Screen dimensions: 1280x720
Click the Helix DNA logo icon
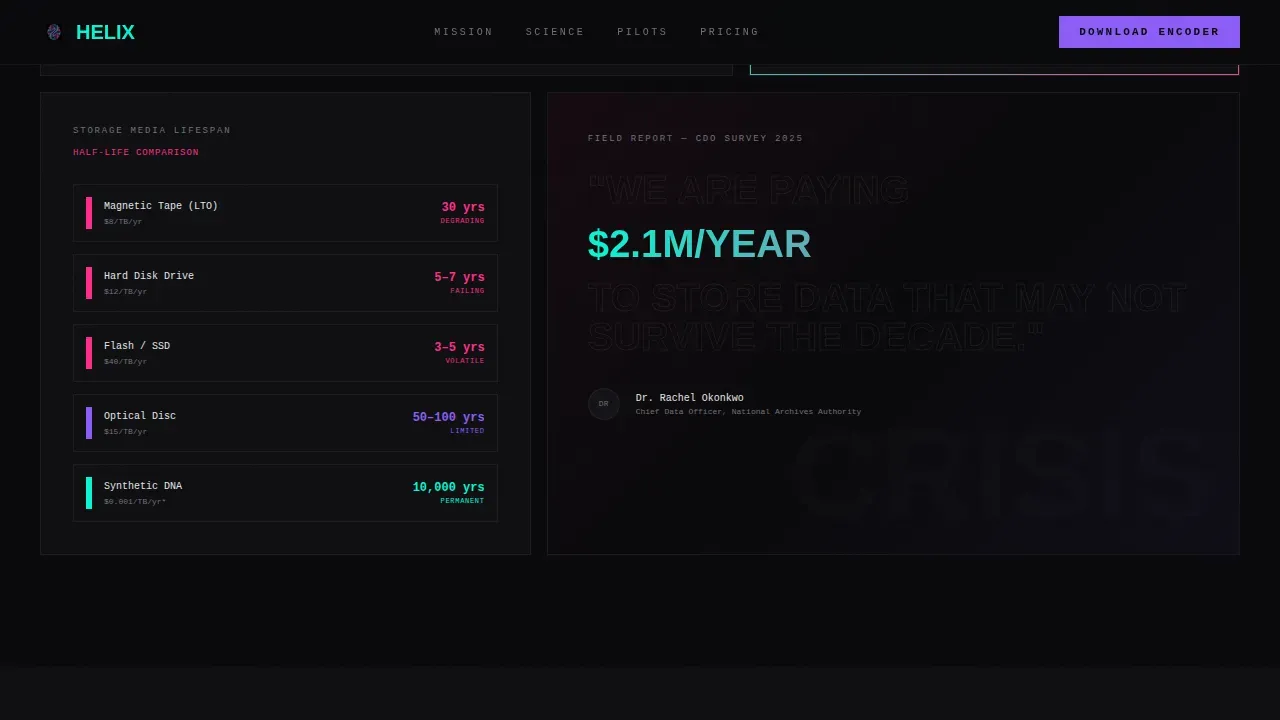(54, 32)
